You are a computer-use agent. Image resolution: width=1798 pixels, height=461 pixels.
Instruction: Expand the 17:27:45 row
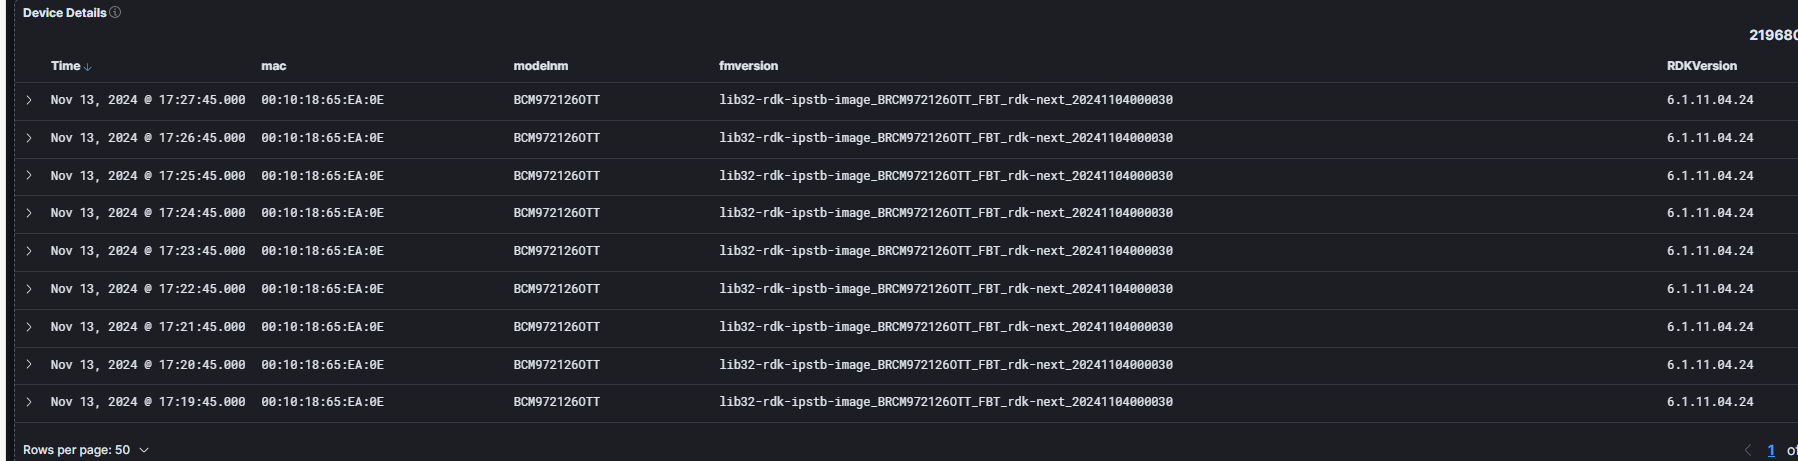pos(29,100)
